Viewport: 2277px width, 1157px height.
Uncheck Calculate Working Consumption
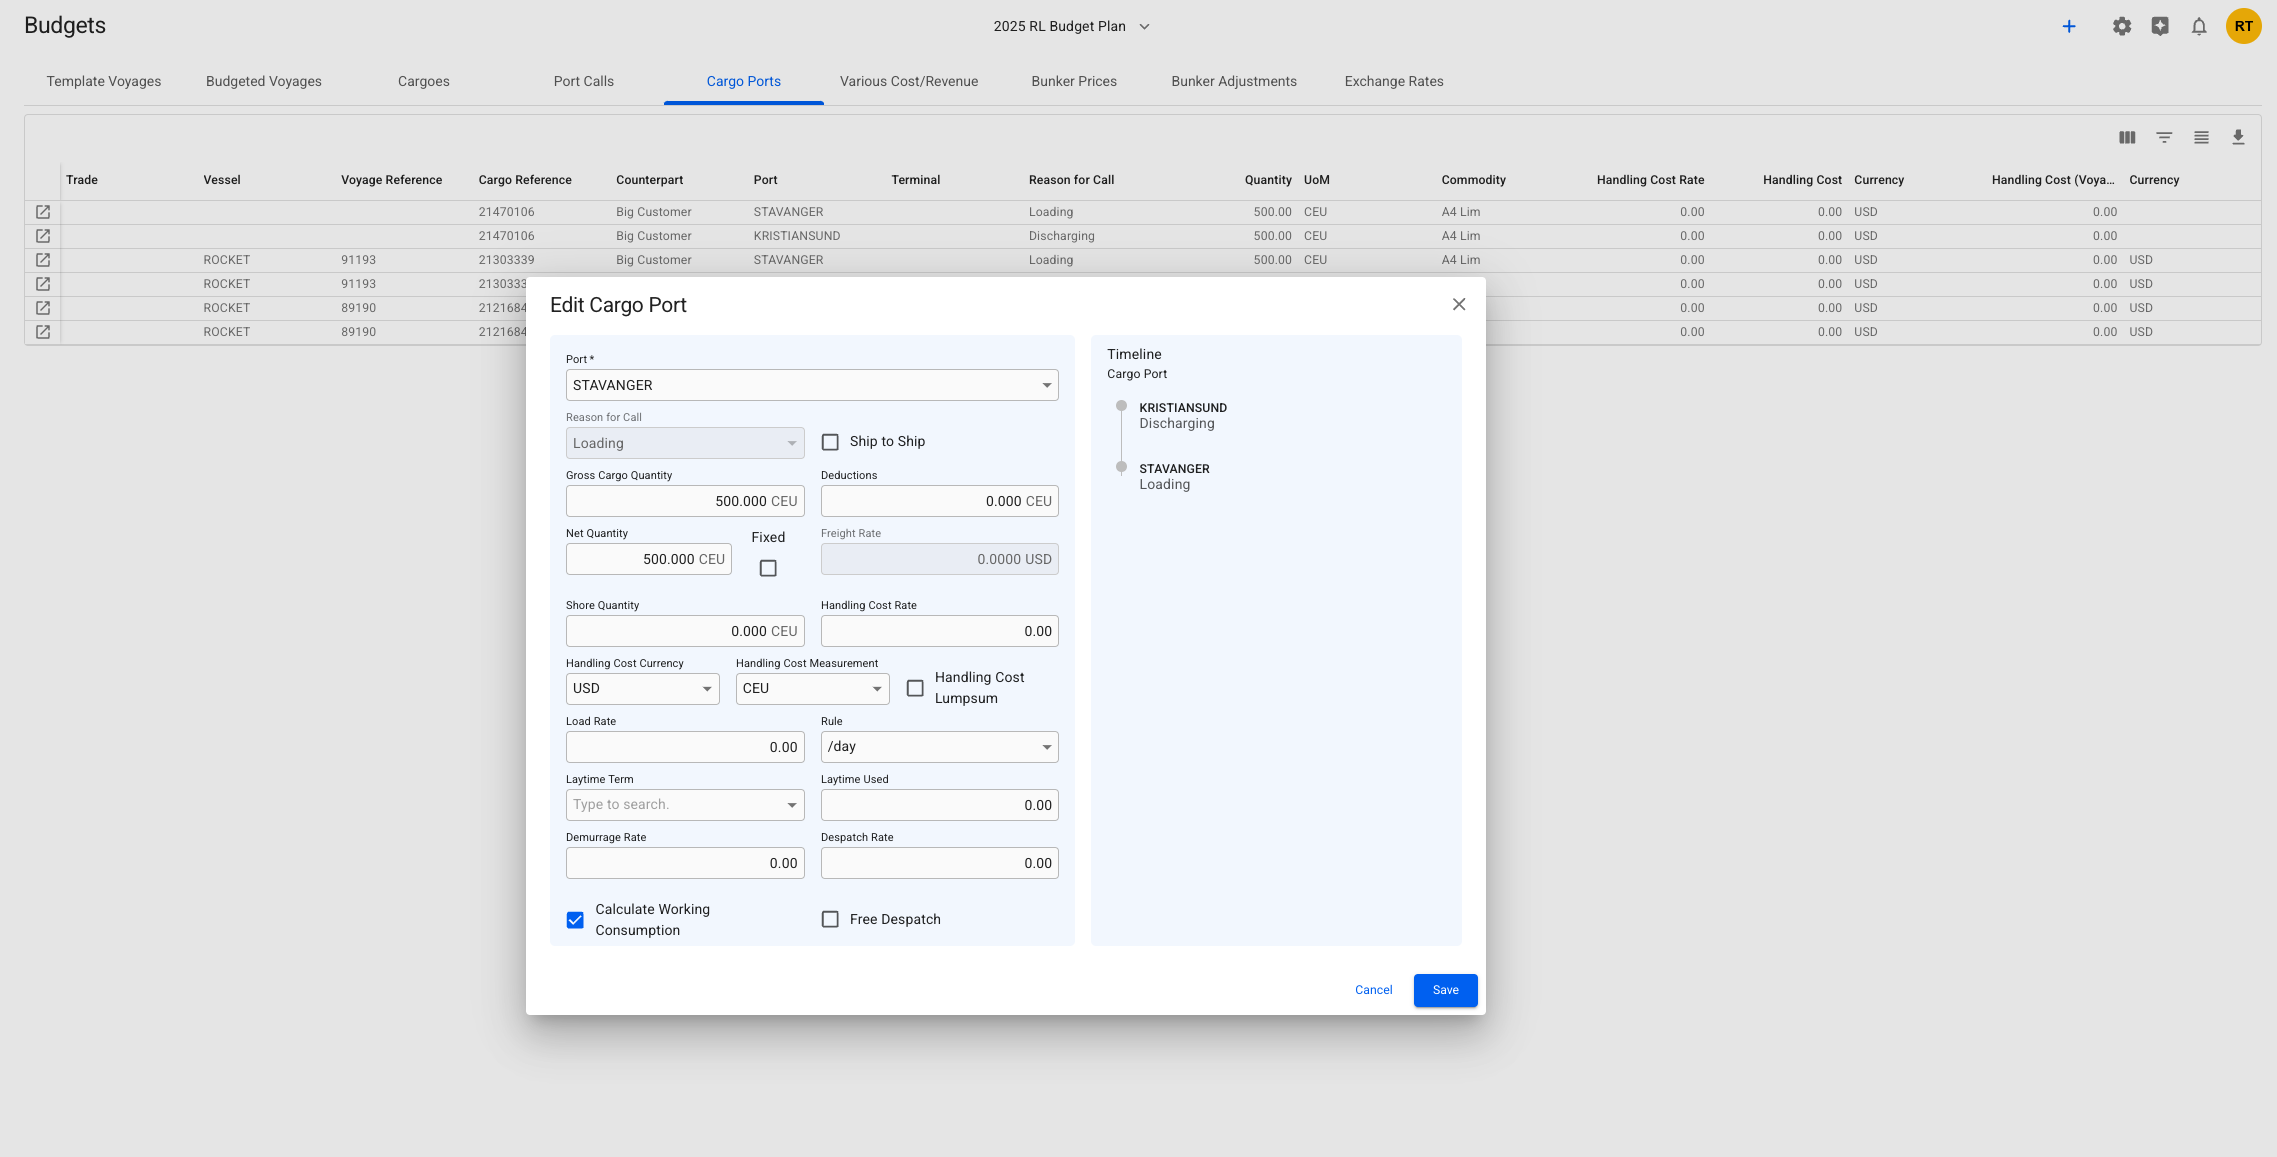point(575,920)
